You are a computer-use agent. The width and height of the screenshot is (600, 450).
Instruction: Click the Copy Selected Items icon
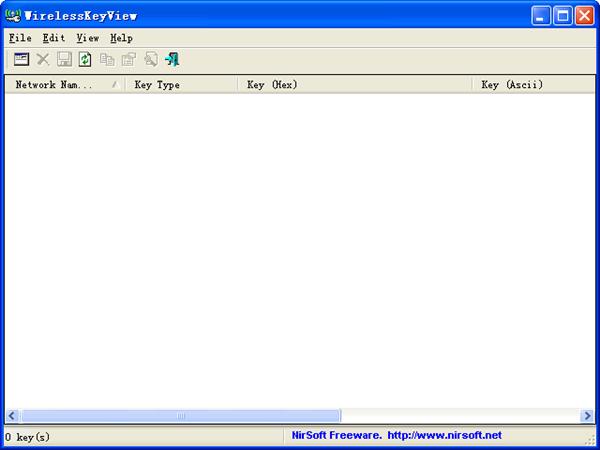[107, 59]
